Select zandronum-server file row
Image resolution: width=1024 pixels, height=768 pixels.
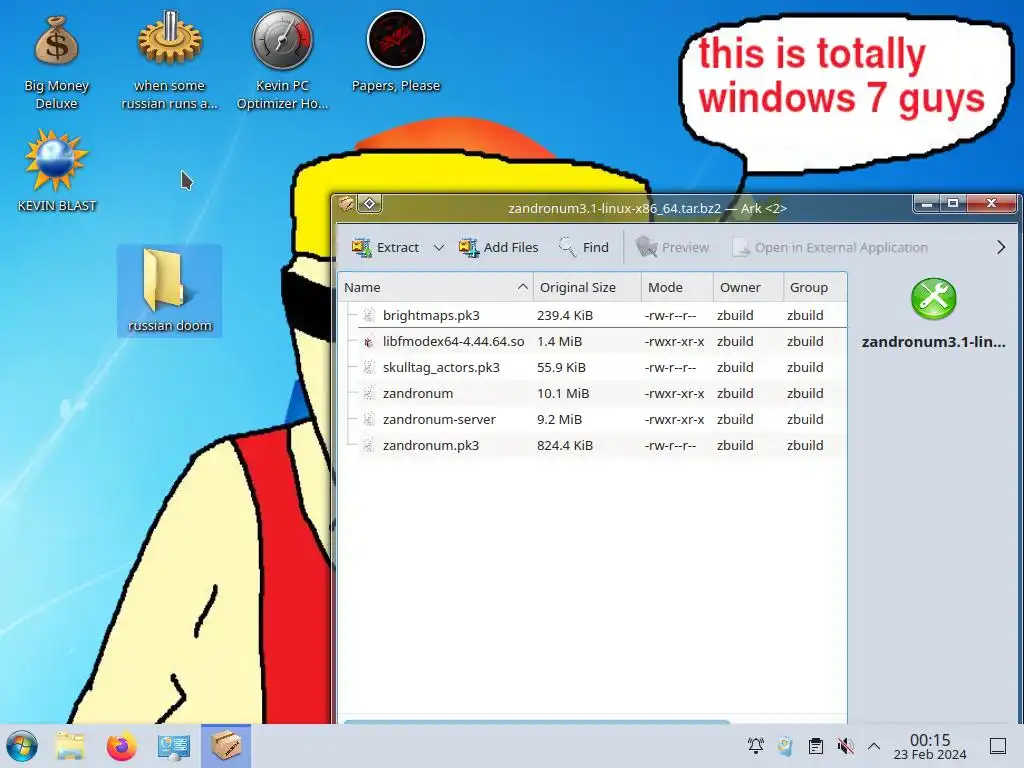point(593,420)
